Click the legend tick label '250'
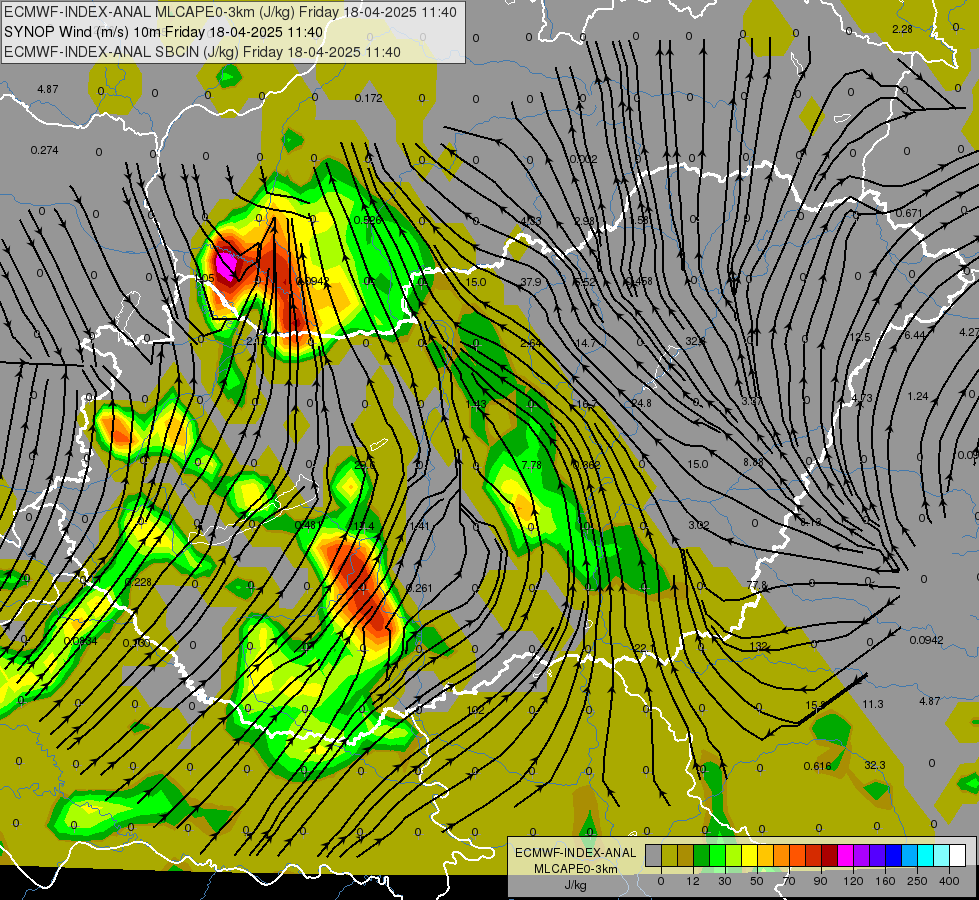 [917, 881]
